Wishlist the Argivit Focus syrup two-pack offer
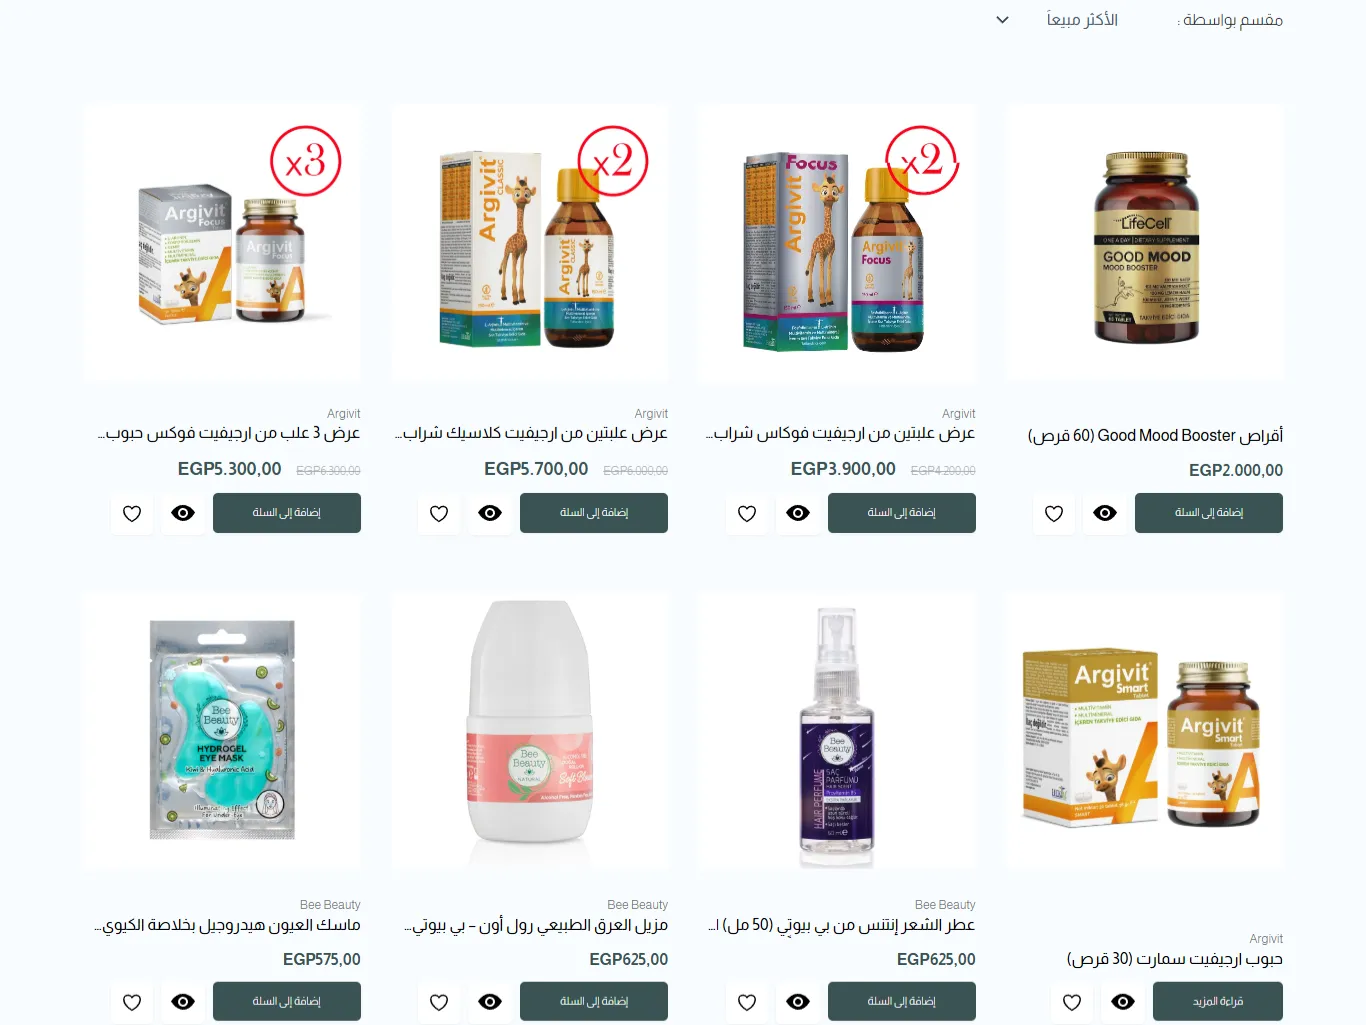The height and width of the screenshot is (1025, 1366). click(x=747, y=513)
